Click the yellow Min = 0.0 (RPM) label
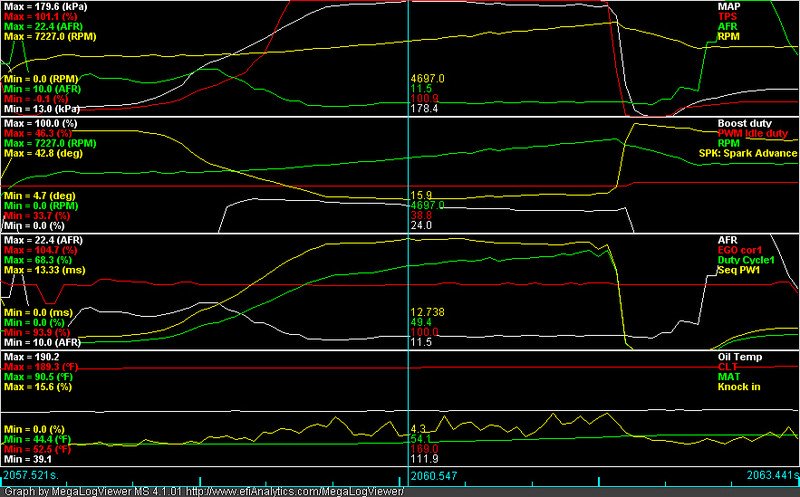The image size is (800, 497). pos(41,79)
